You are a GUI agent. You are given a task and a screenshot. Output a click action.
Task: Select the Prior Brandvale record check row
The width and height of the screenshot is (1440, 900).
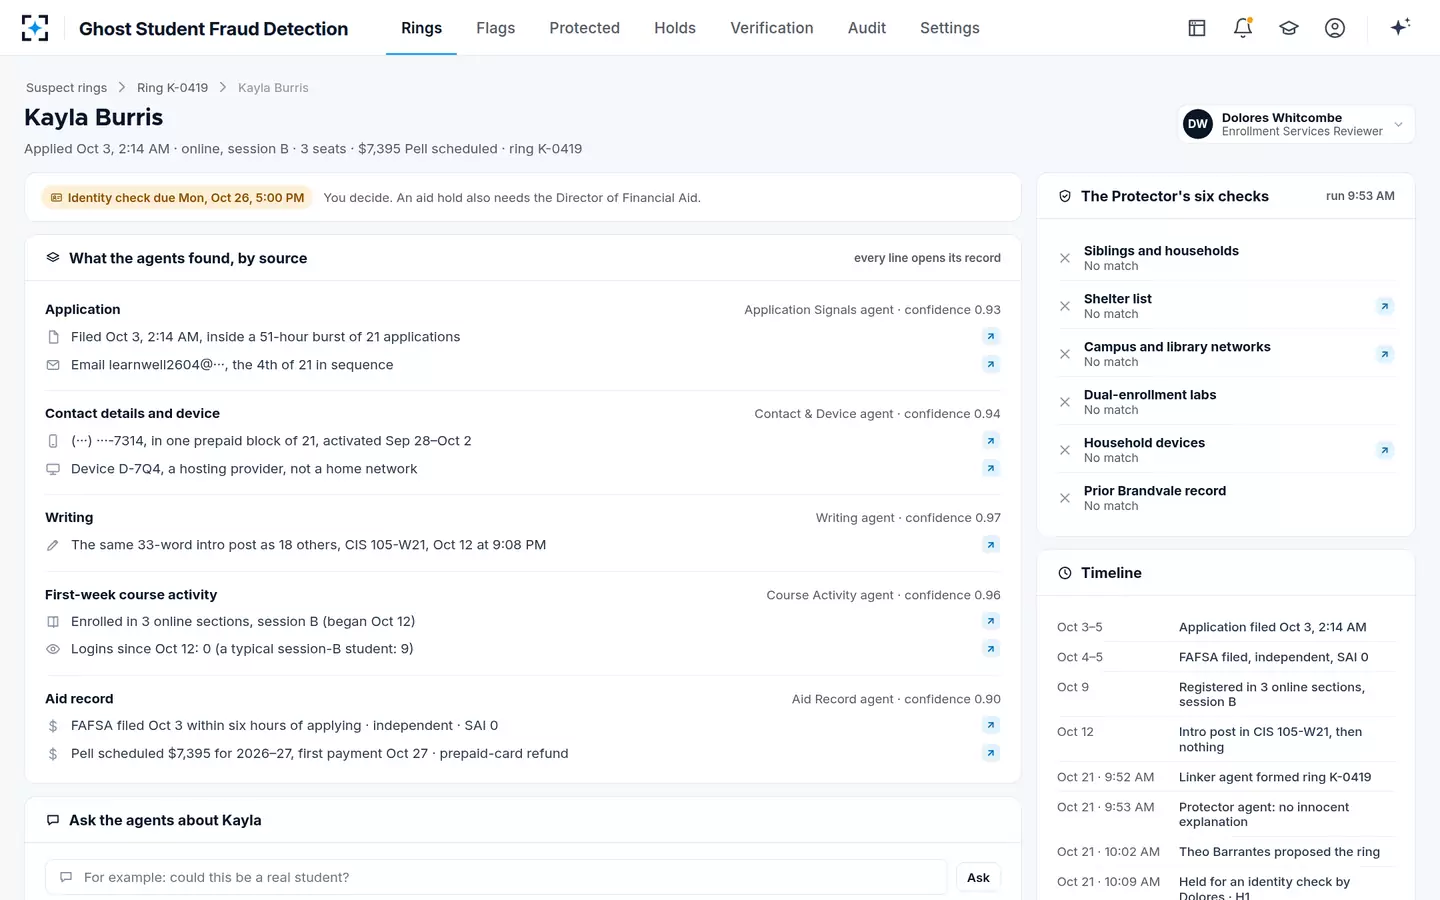(x=1226, y=498)
